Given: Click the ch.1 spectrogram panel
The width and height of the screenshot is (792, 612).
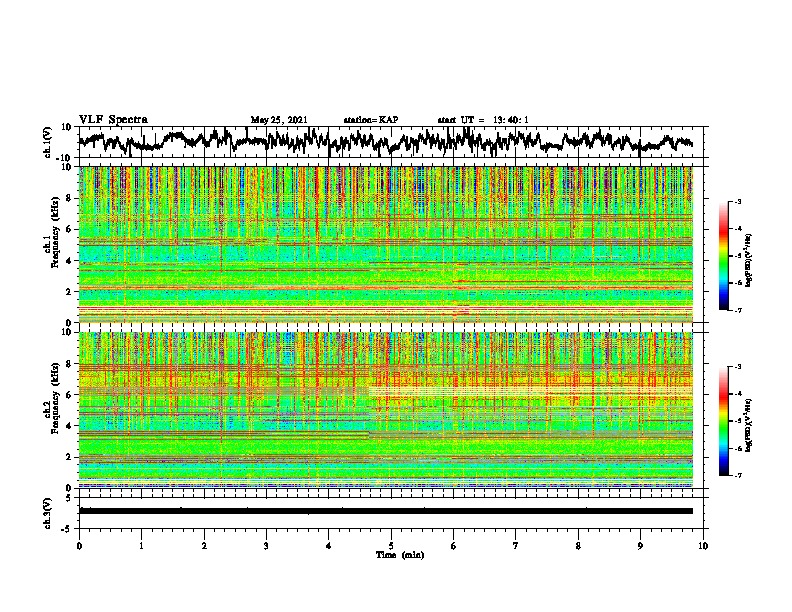Looking at the screenshot, I should click(x=386, y=244).
